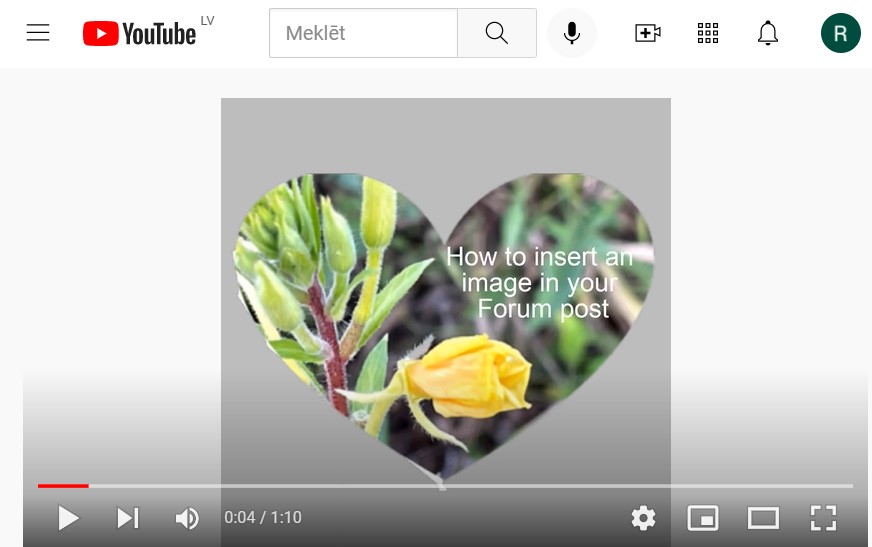Enter full screen mode
This screenshot has height=547, width=872.
coord(823,518)
